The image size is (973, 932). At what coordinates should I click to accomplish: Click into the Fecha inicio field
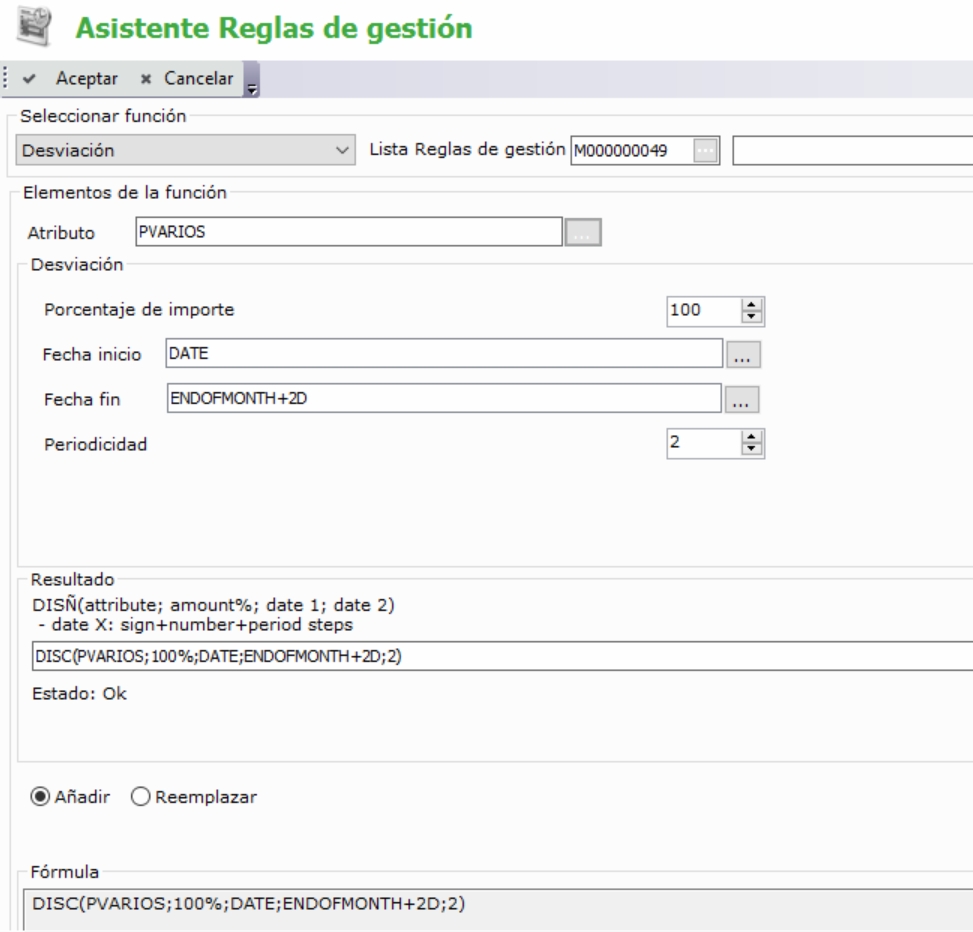(442, 353)
